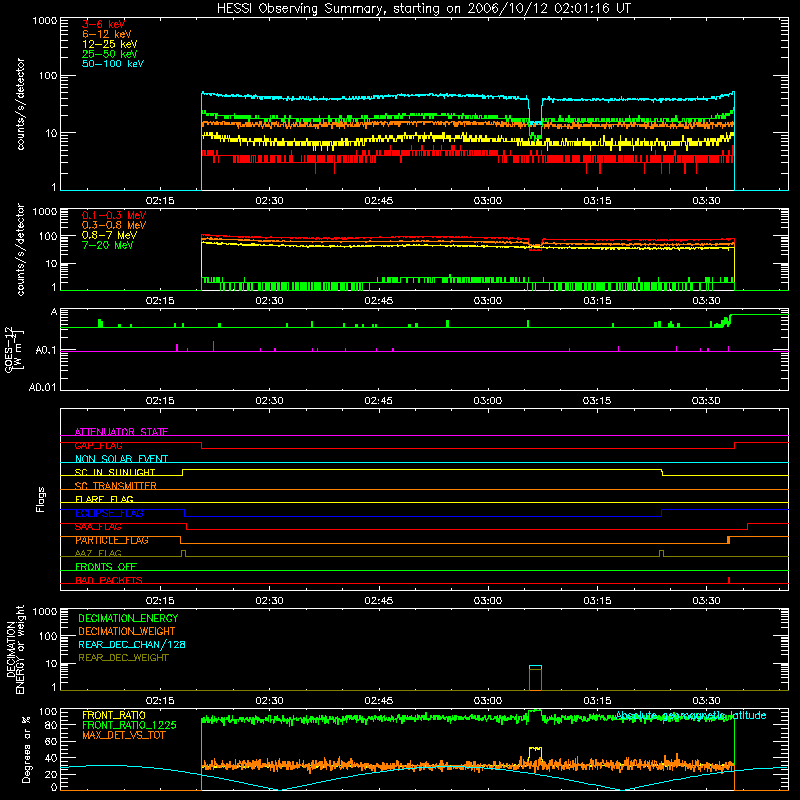Click the FLARE_FLAG label

tap(104, 499)
